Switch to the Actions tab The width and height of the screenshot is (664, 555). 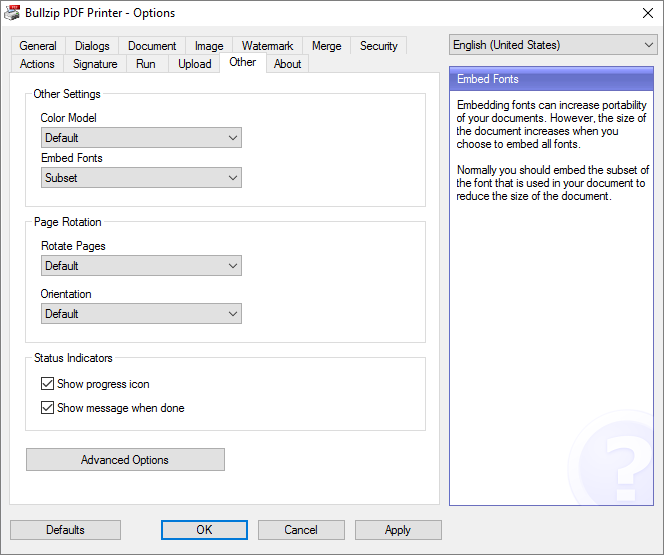[x=37, y=64]
